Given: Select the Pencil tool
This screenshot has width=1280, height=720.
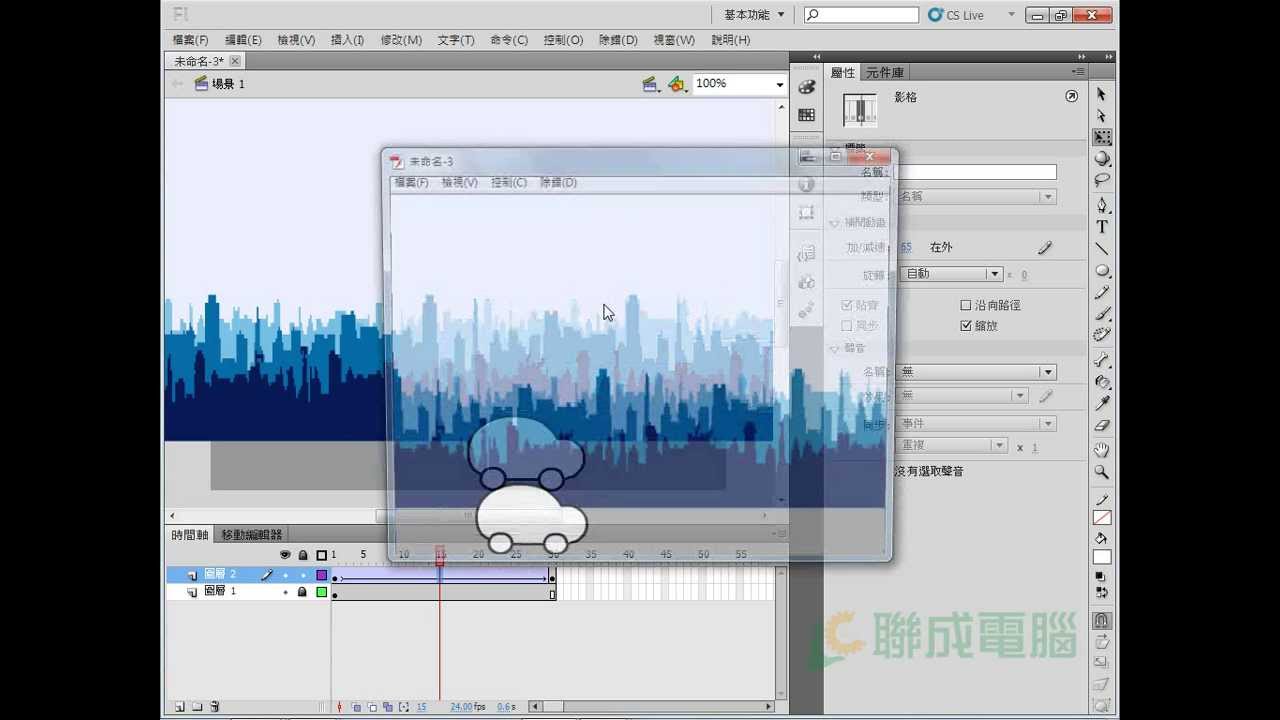Looking at the screenshot, I should point(1101,293).
